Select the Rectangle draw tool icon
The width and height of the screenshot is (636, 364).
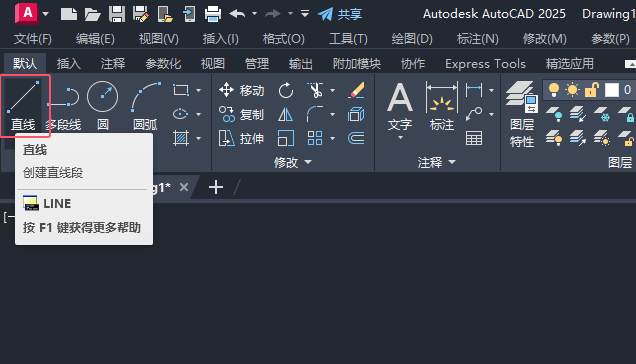point(180,90)
